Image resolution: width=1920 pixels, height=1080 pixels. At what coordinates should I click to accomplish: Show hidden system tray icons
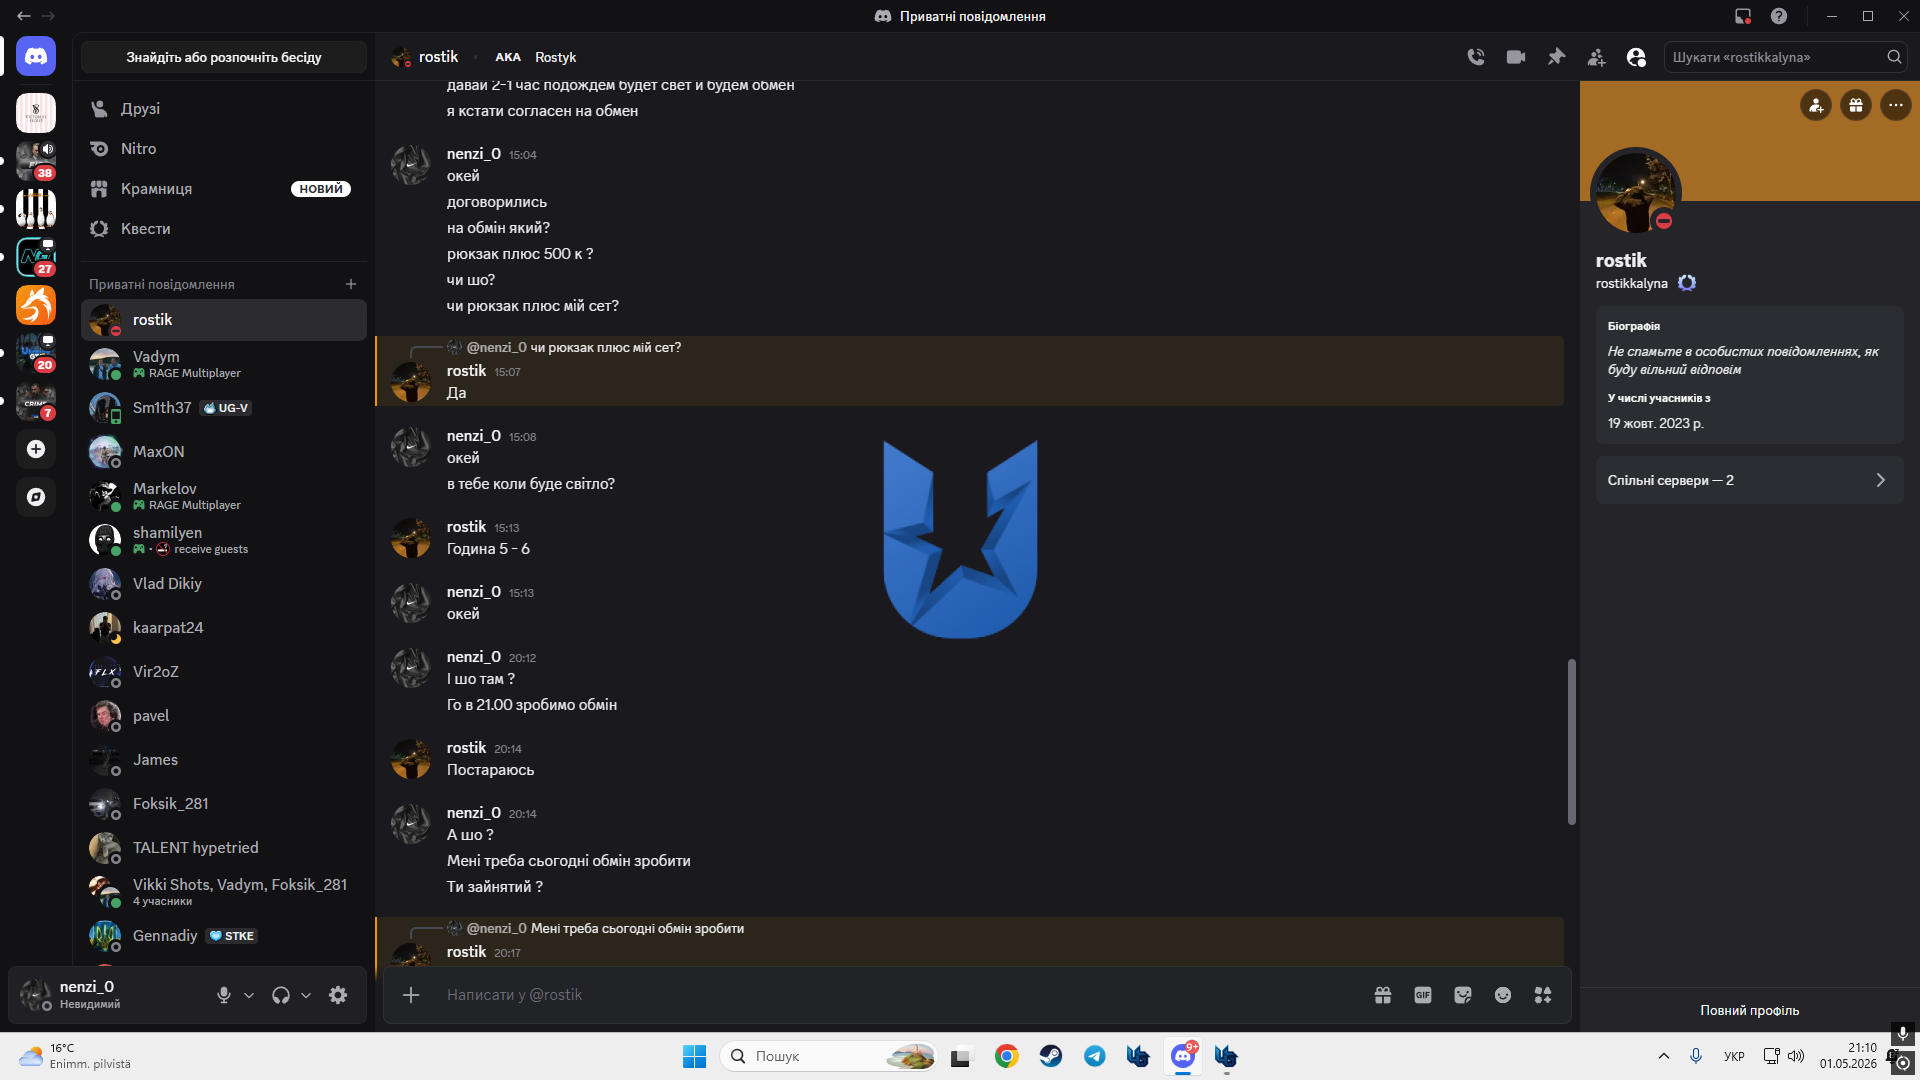point(1664,1056)
